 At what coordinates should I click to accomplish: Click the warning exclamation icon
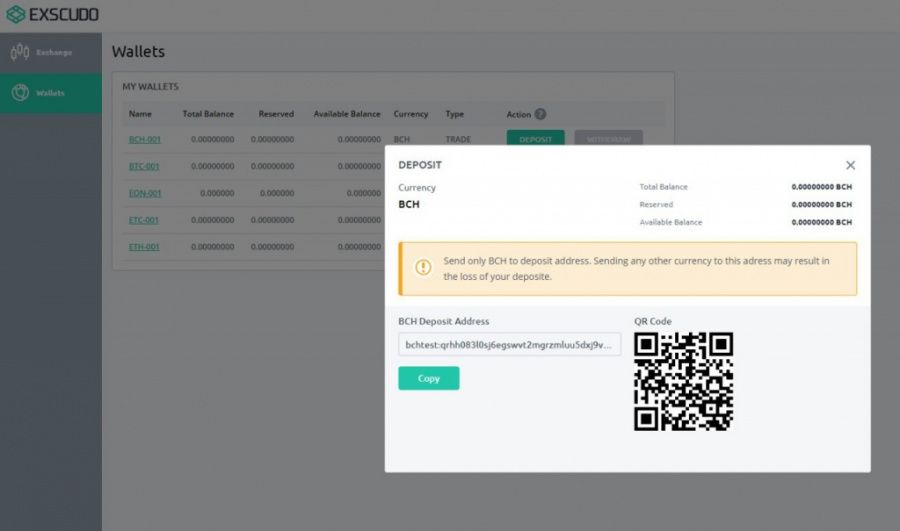[x=423, y=268]
